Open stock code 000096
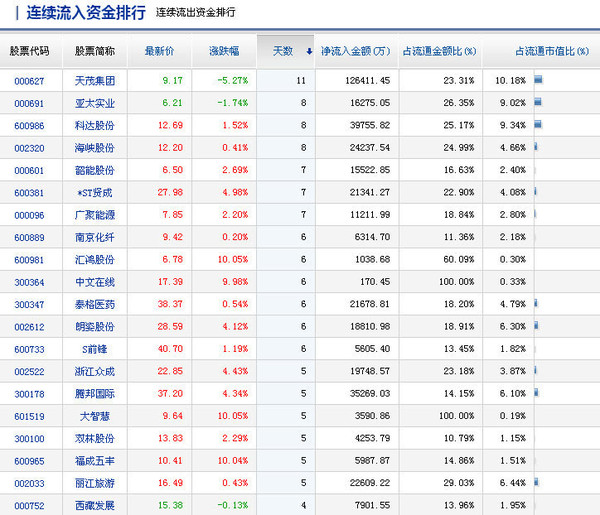Image resolution: width=600 pixels, height=515 pixels. (x=29, y=215)
